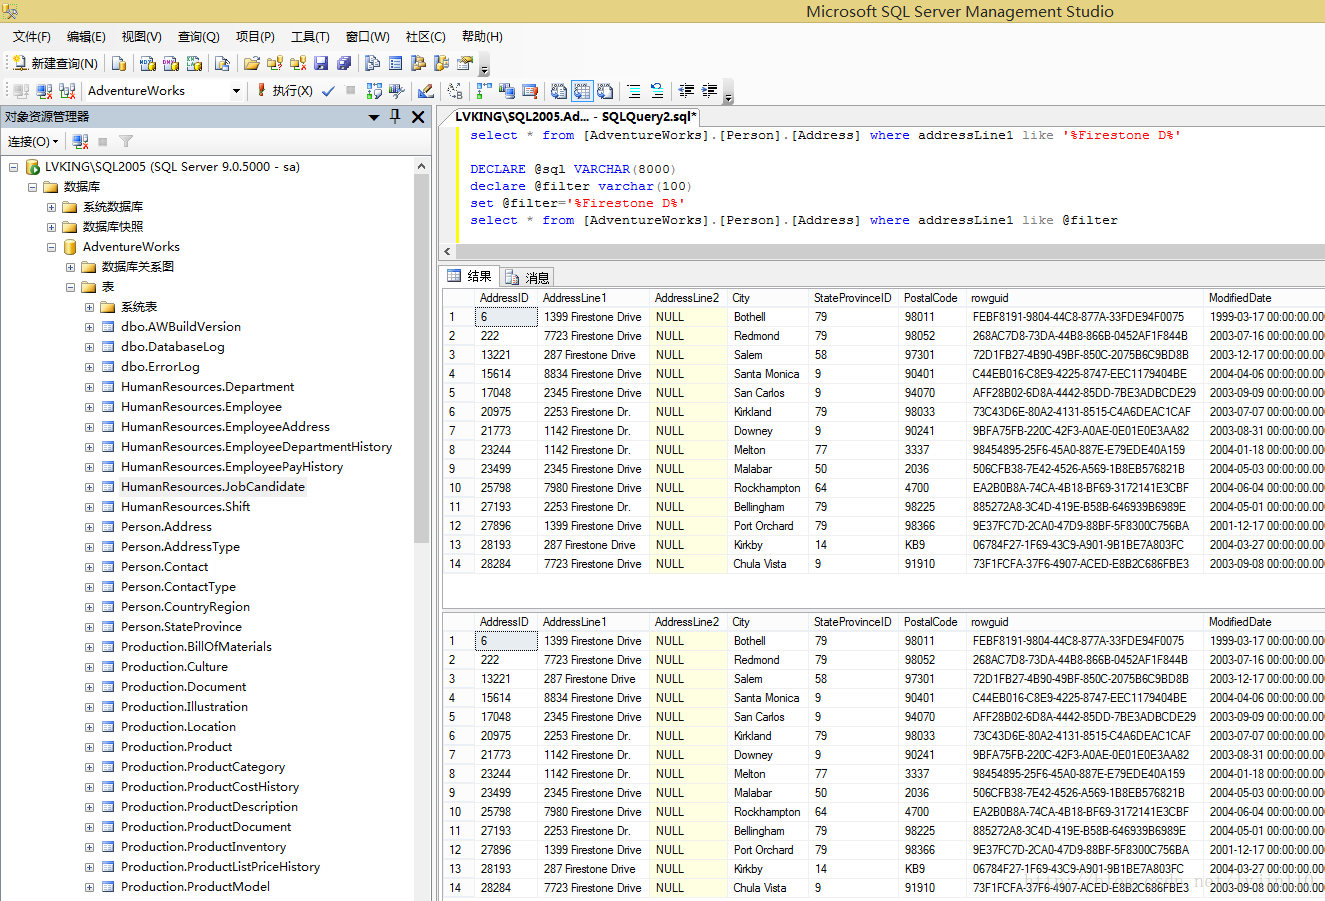Screen dimensions: 1325x901
Task: Select the HumanResources.JobCandidate table
Action: tap(213, 487)
